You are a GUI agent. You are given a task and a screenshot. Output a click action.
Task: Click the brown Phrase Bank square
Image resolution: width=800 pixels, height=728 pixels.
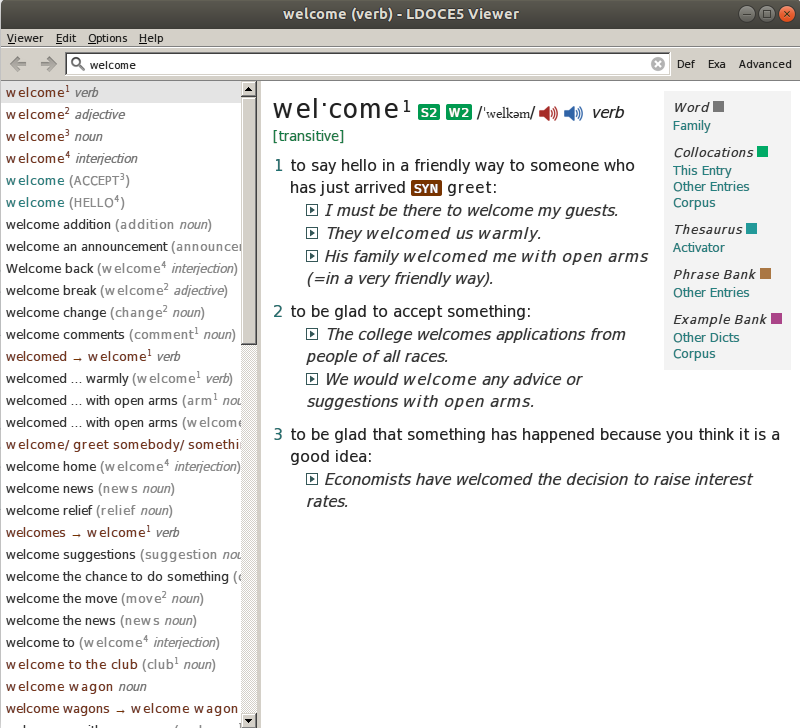pyautogui.click(x=765, y=273)
